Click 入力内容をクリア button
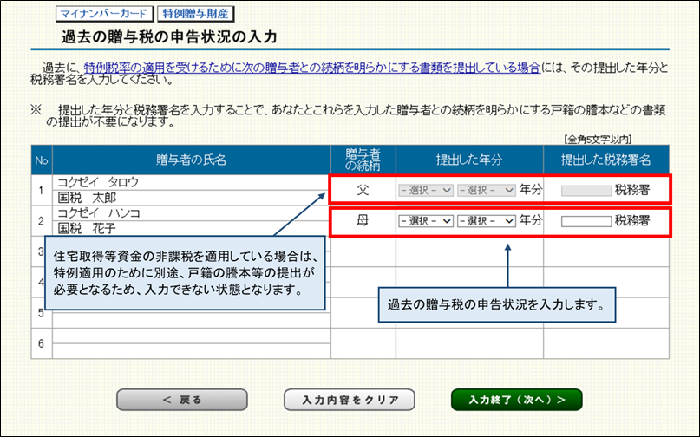The image size is (700, 437). click(342, 399)
